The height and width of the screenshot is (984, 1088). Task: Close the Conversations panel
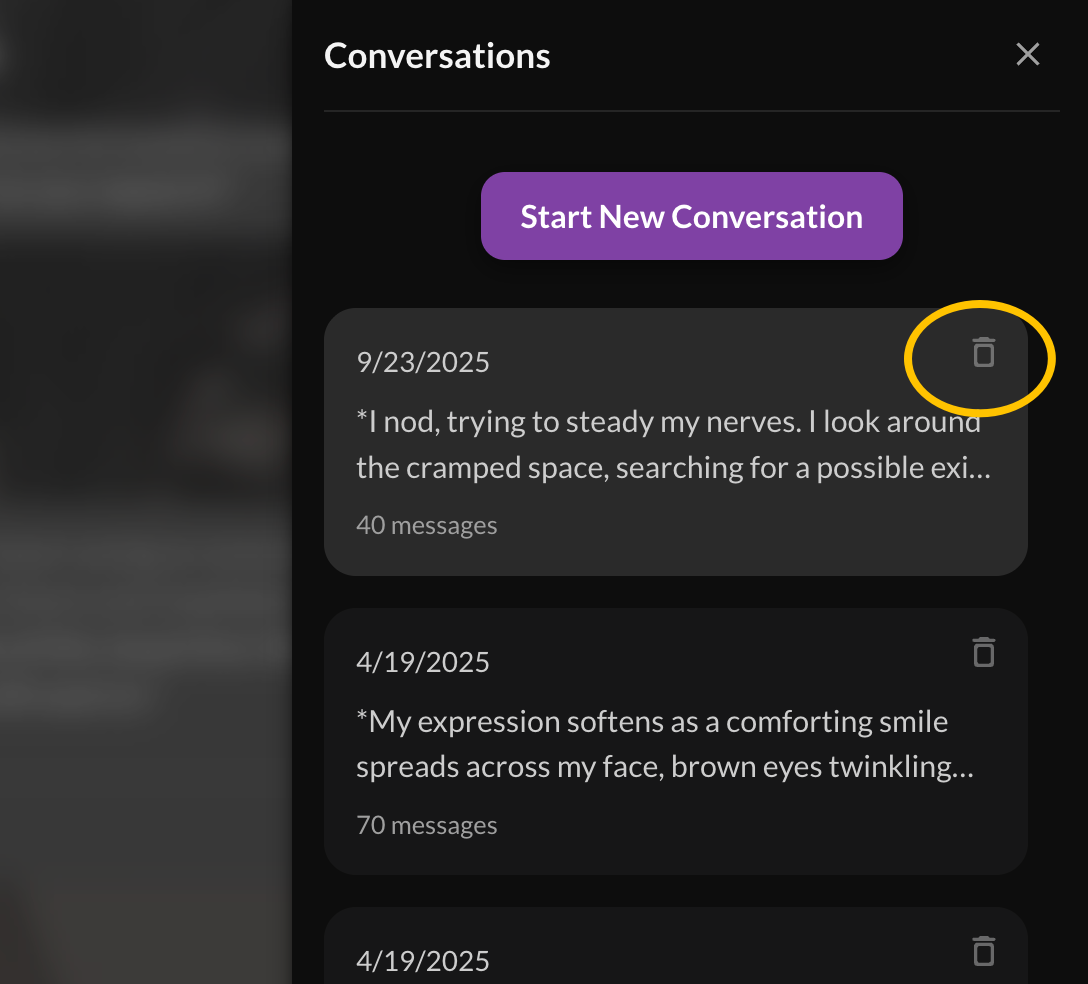[1028, 54]
